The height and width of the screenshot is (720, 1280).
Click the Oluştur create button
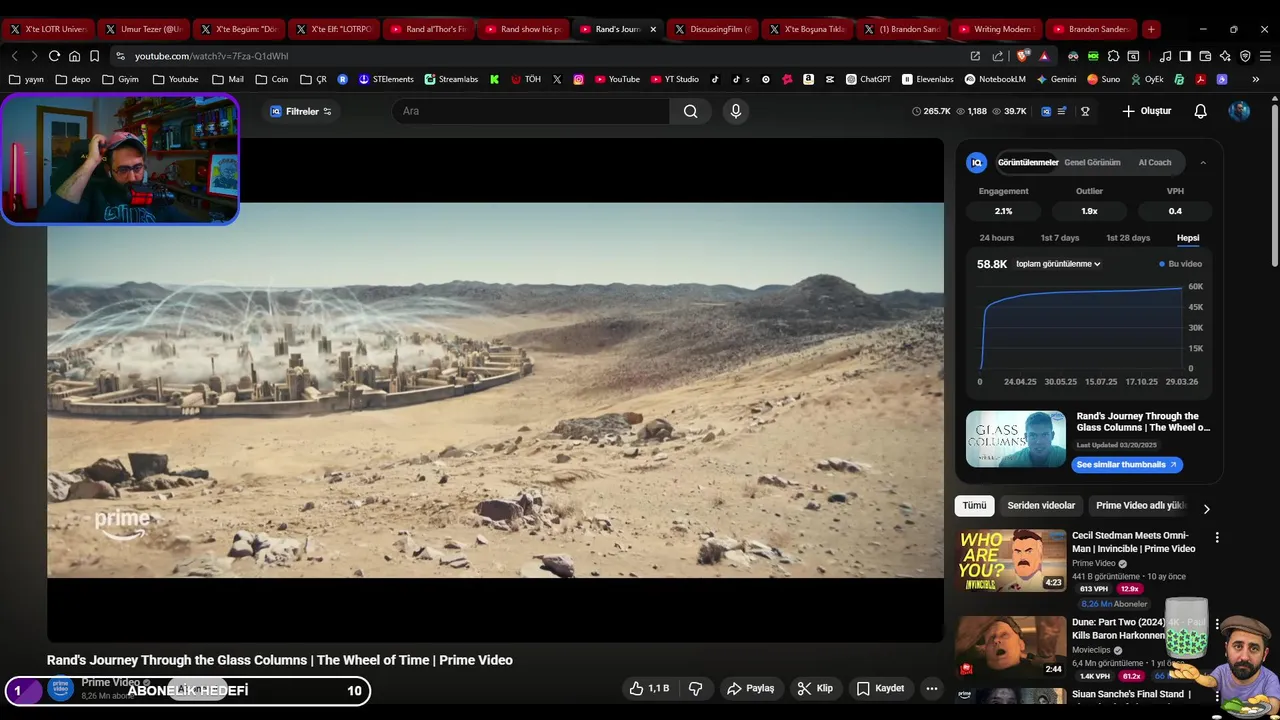1146,111
